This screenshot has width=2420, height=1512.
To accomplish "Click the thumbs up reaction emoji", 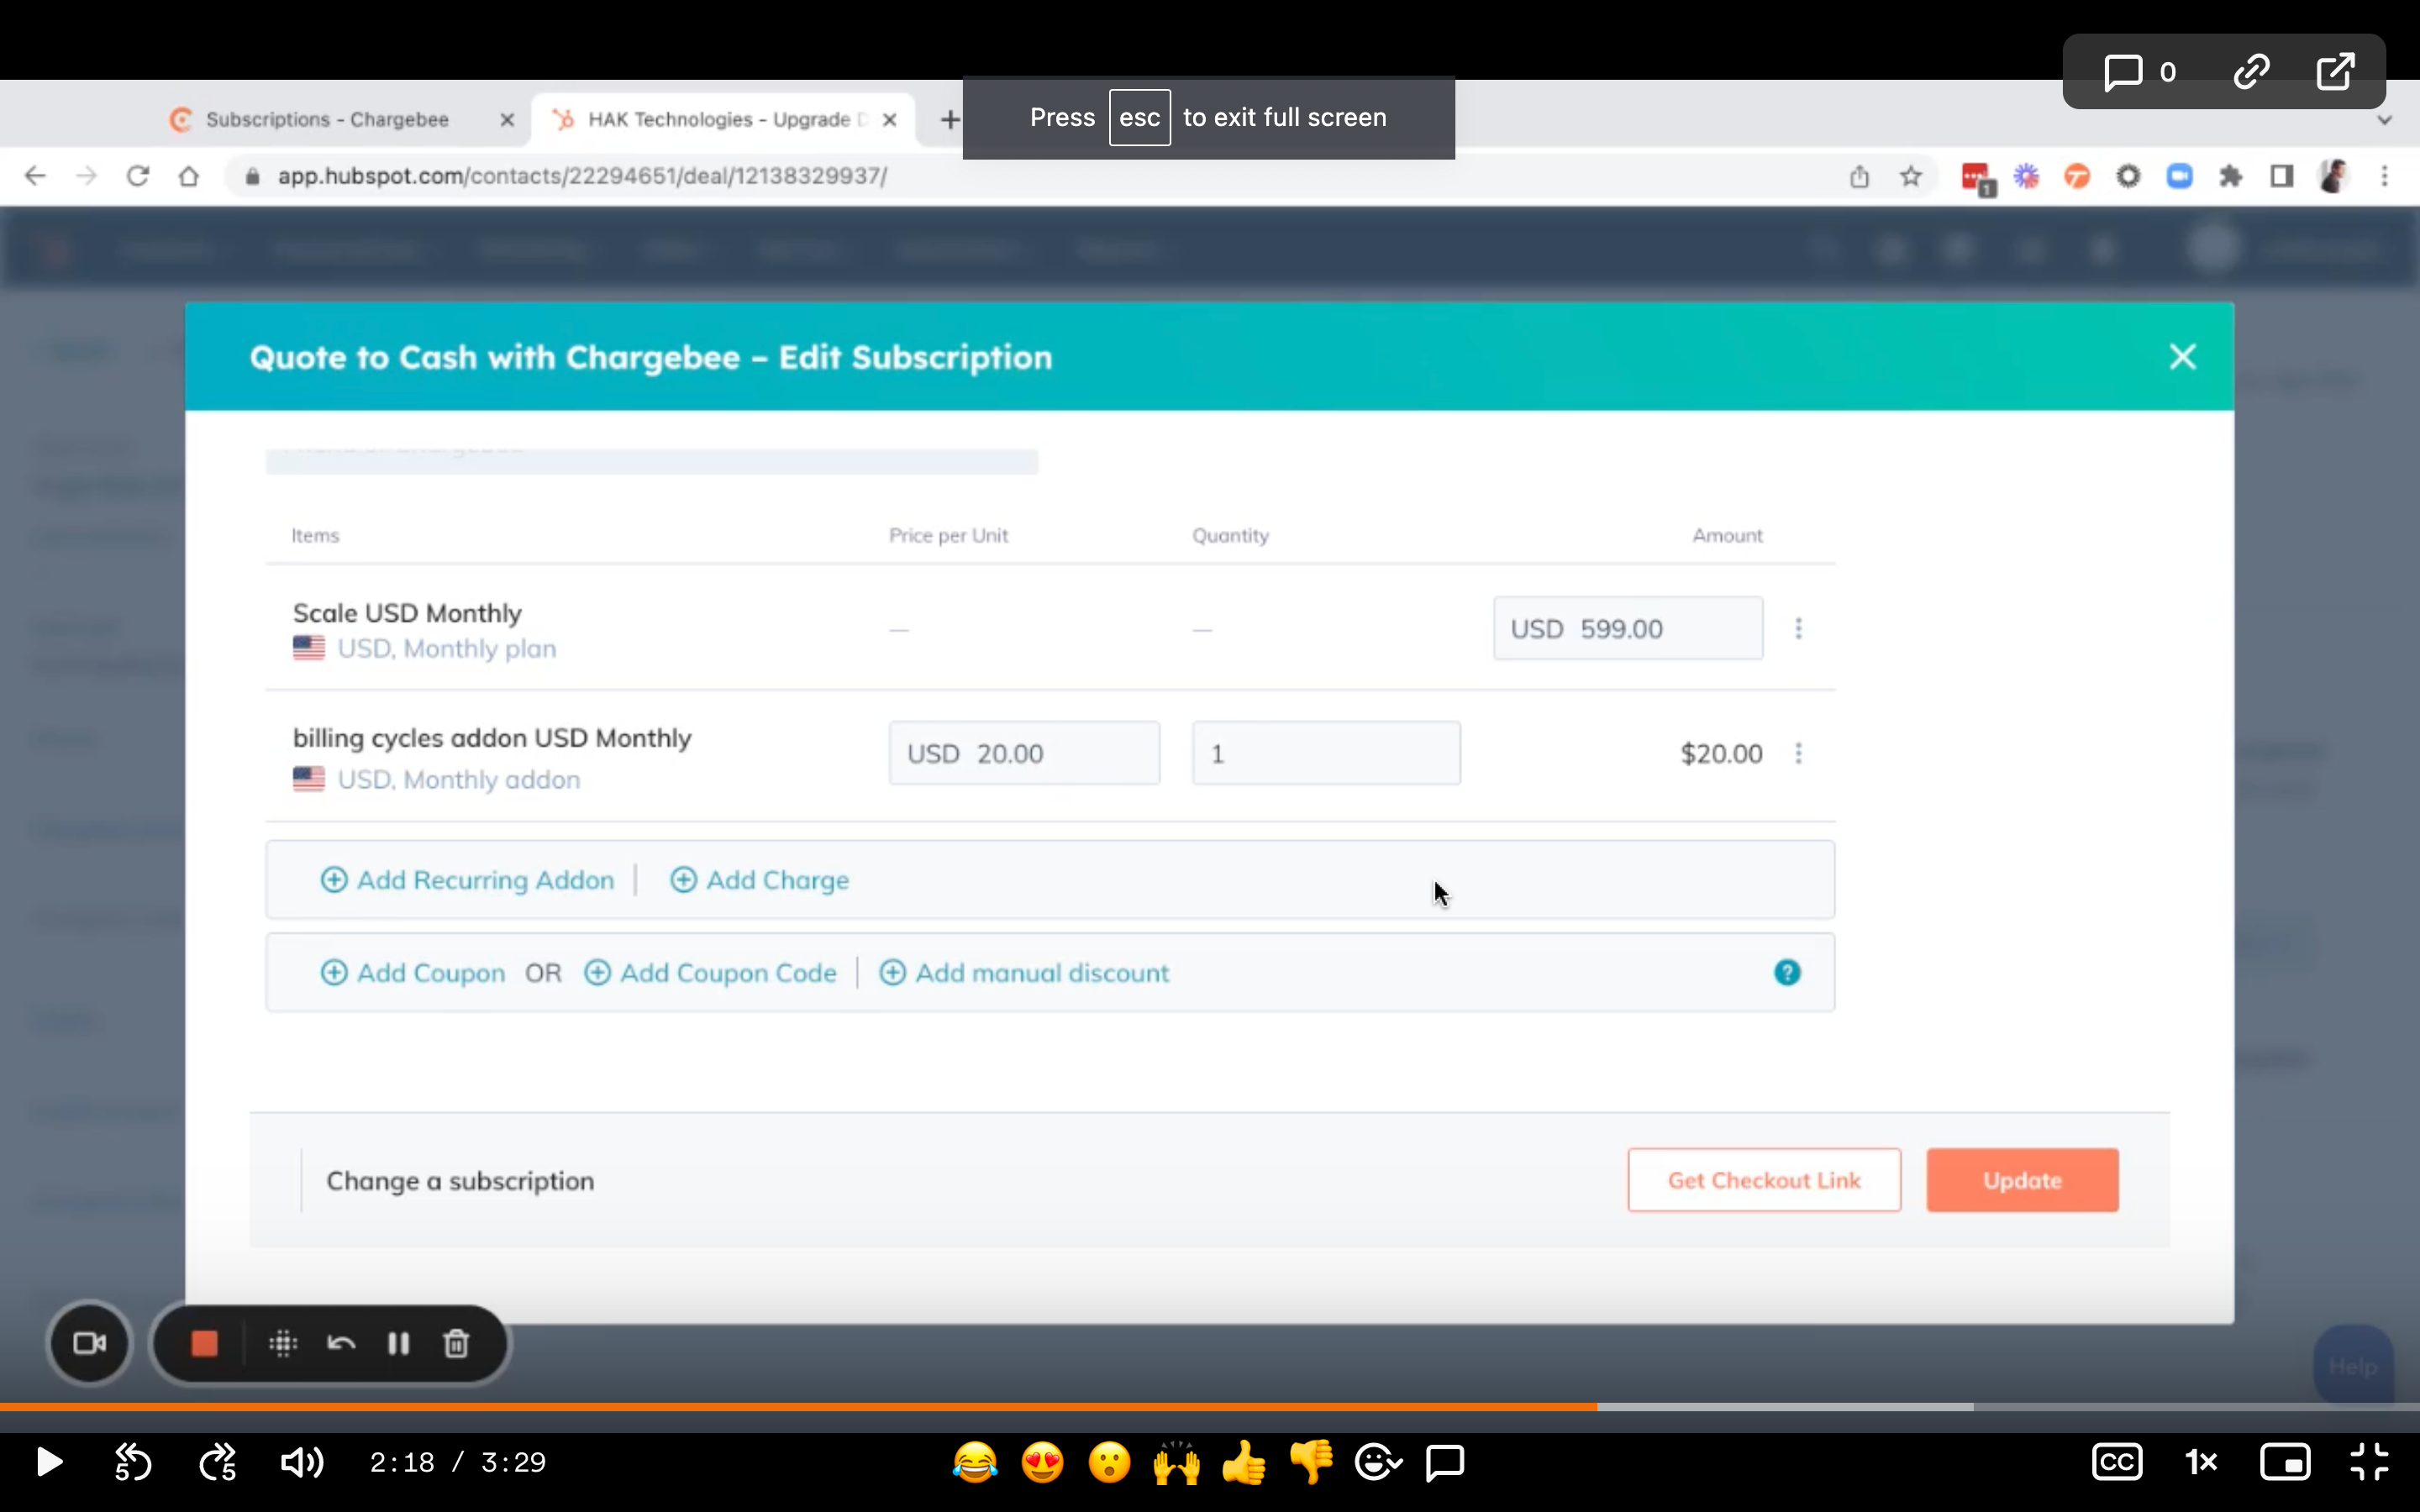I will pyautogui.click(x=1243, y=1462).
